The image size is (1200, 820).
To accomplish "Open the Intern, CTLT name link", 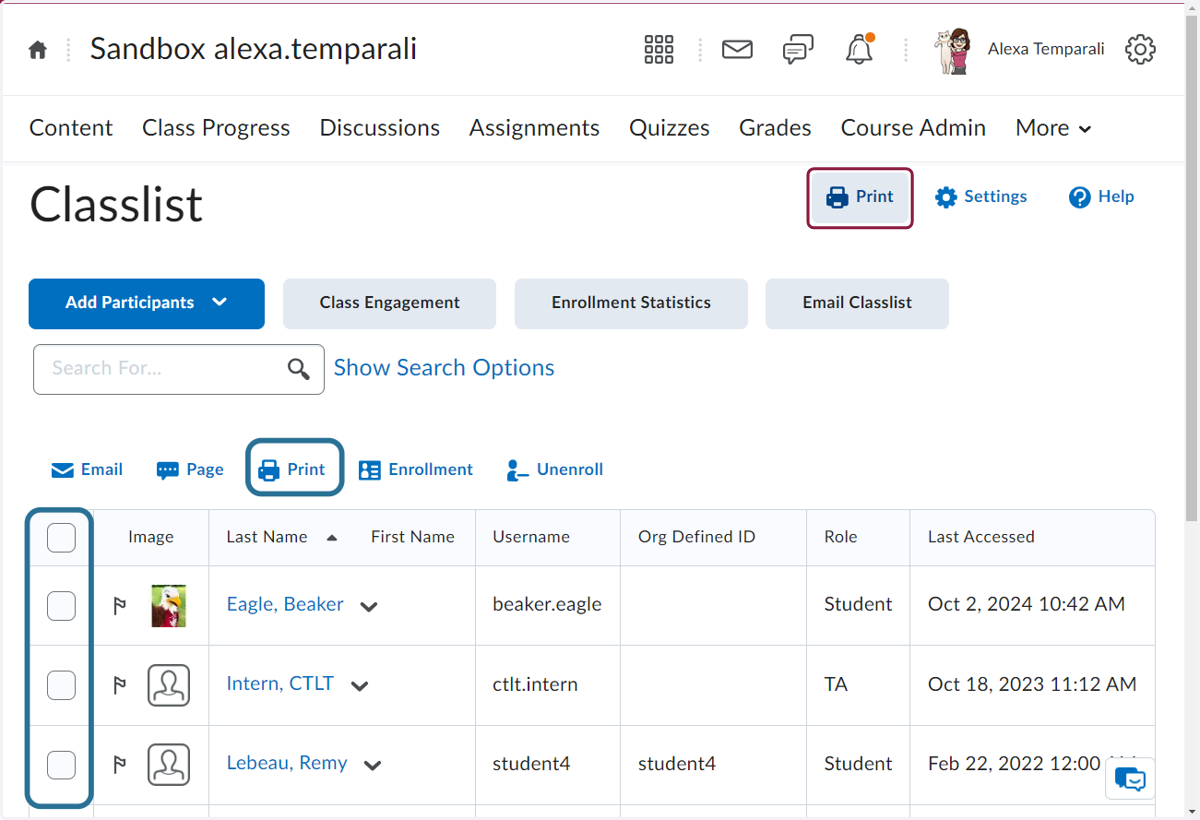I will [x=280, y=684].
